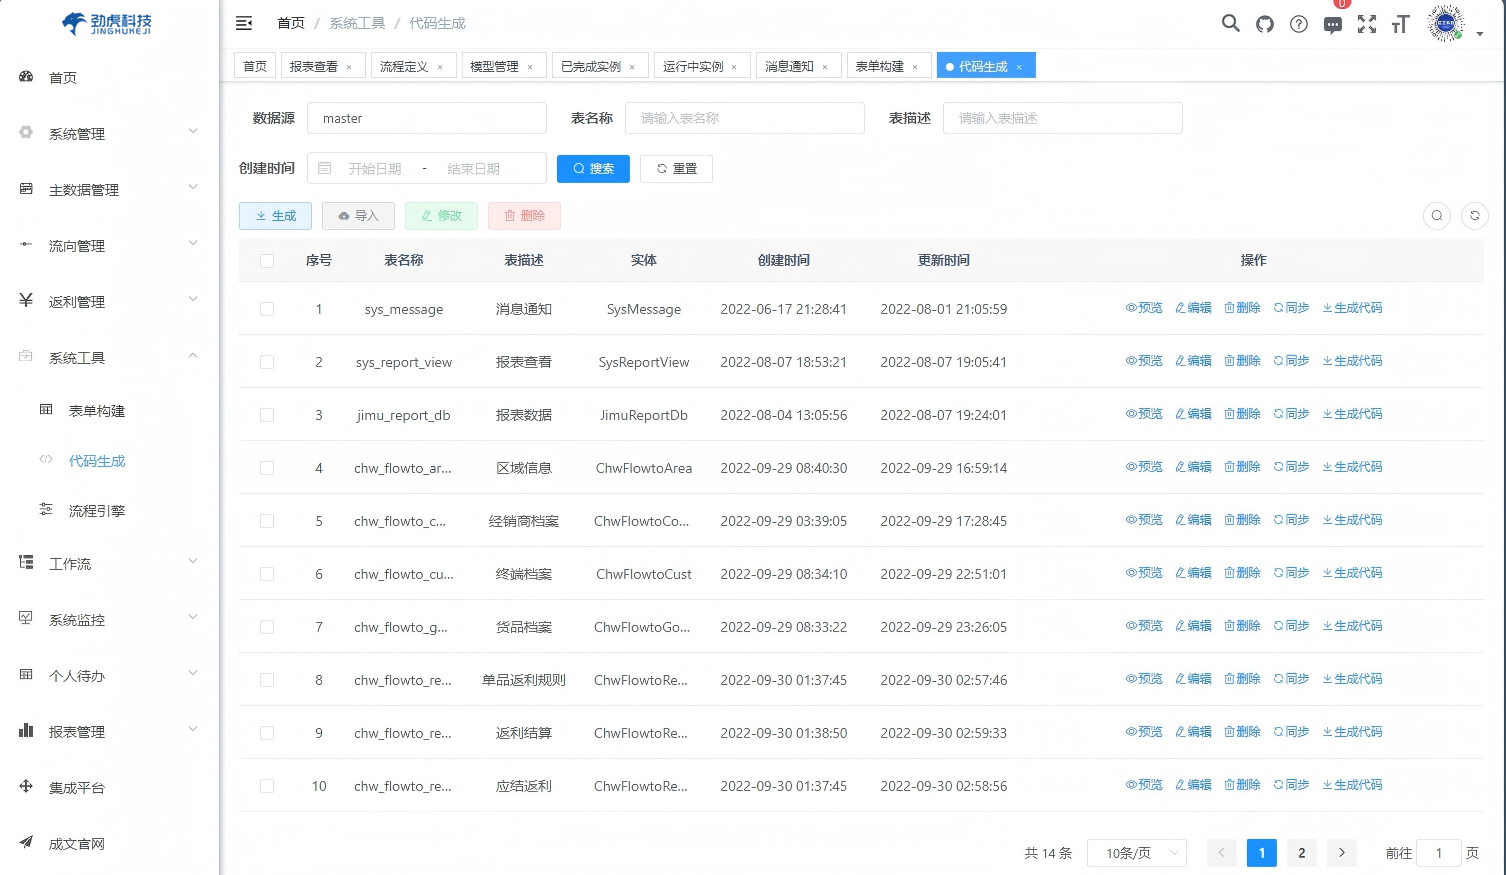Tick the checkbox on jimu_report_db row
The image size is (1506, 875).
[x=267, y=415]
